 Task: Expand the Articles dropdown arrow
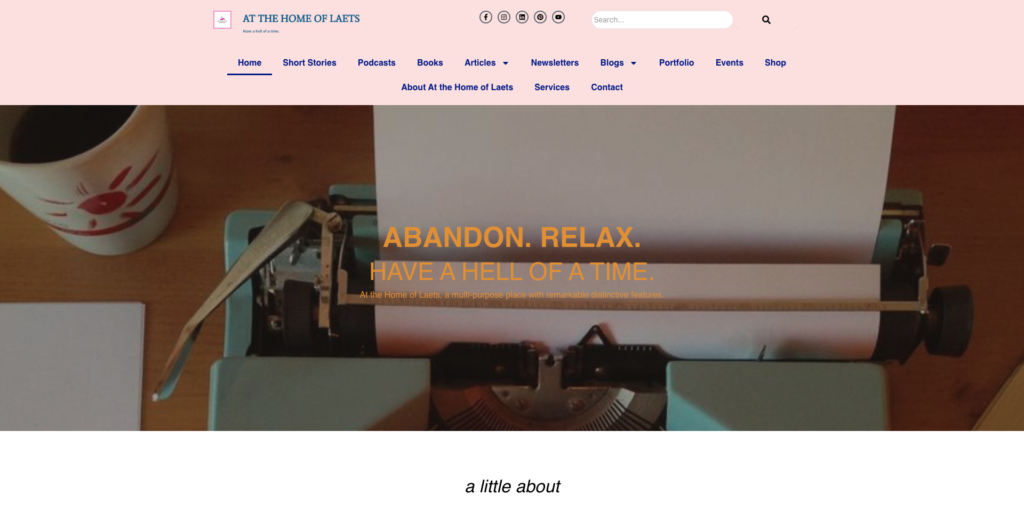click(x=505, y=63)
